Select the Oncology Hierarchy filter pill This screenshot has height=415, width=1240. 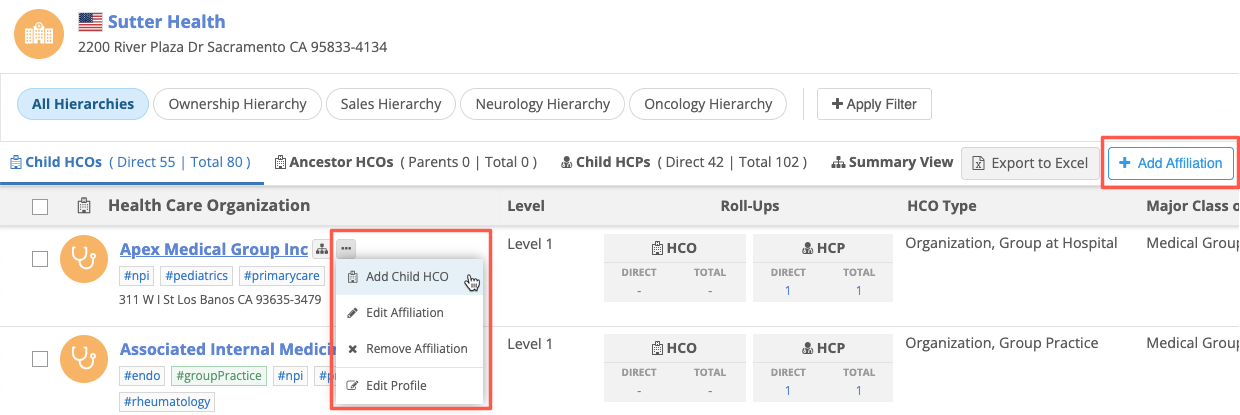coord(708,104)
